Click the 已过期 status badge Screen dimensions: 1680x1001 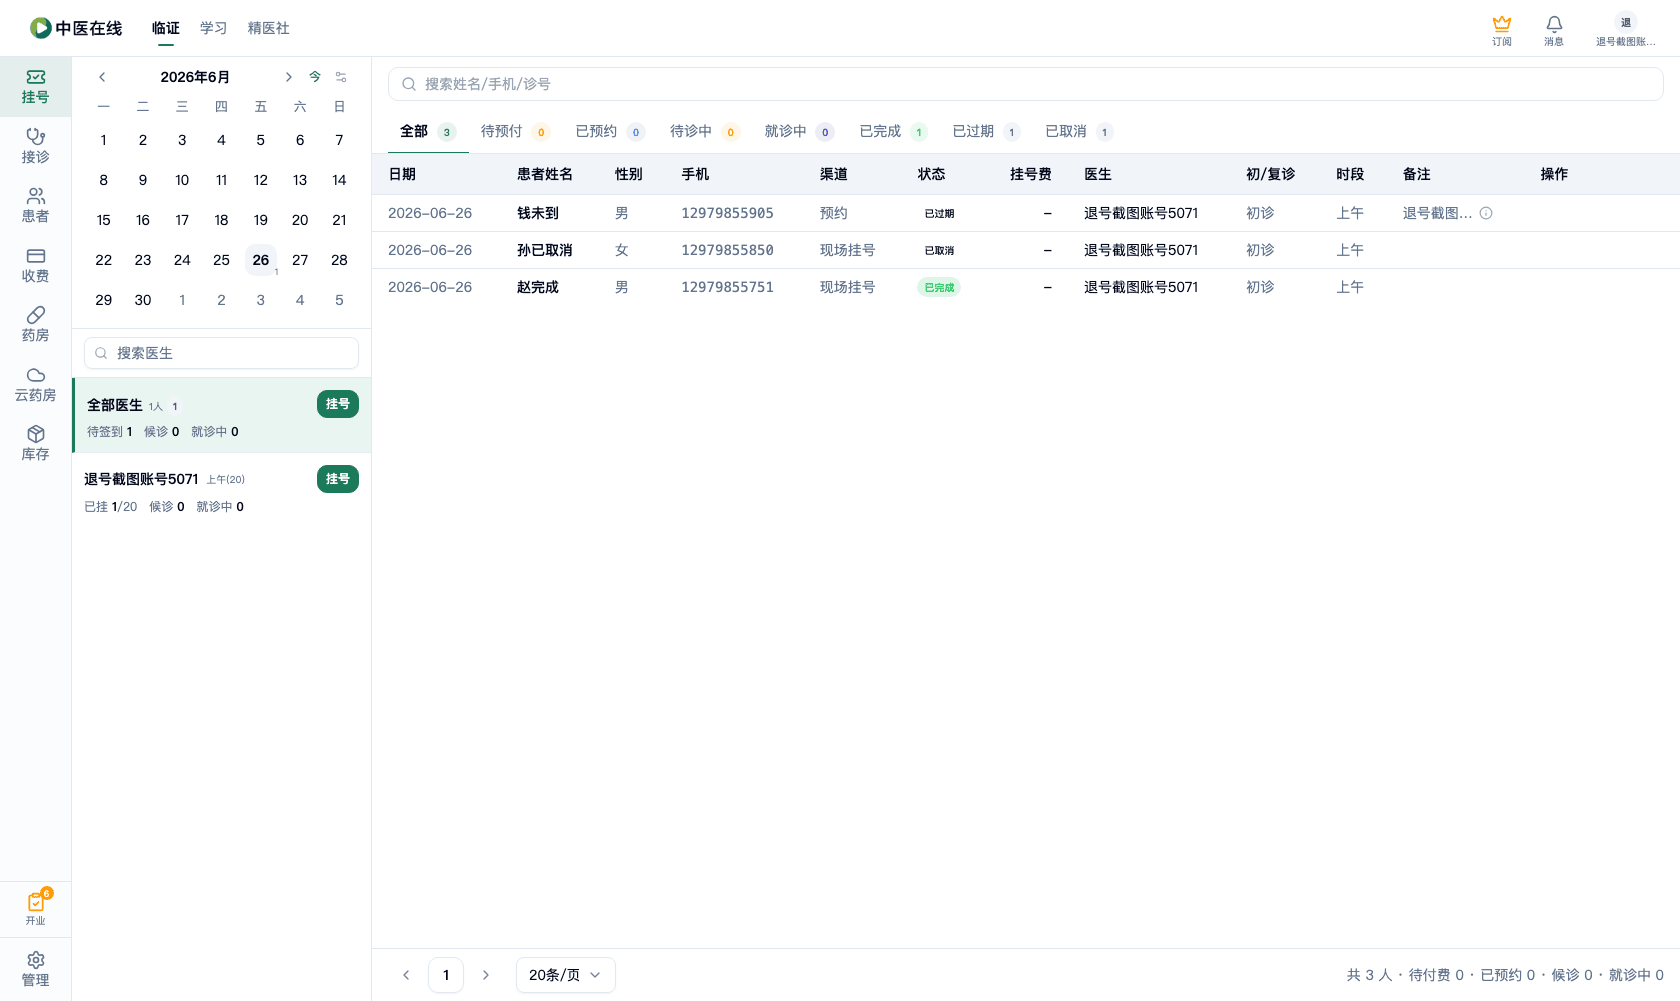939,213
